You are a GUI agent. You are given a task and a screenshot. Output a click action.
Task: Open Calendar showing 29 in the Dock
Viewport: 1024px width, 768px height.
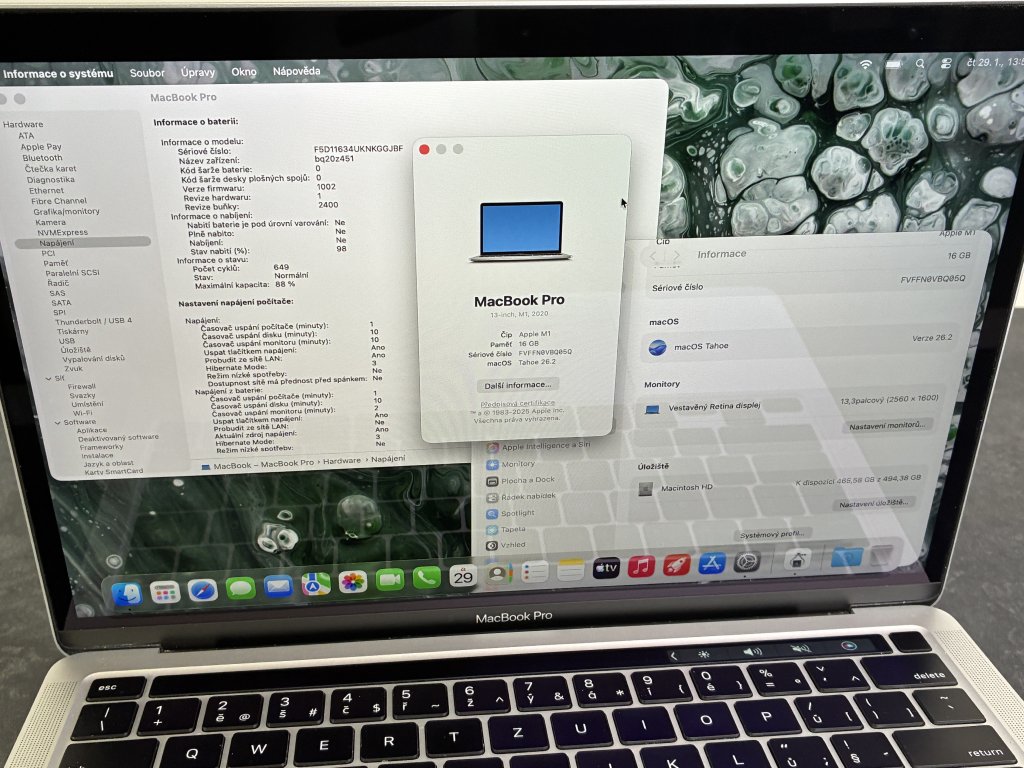coord(462,575)
